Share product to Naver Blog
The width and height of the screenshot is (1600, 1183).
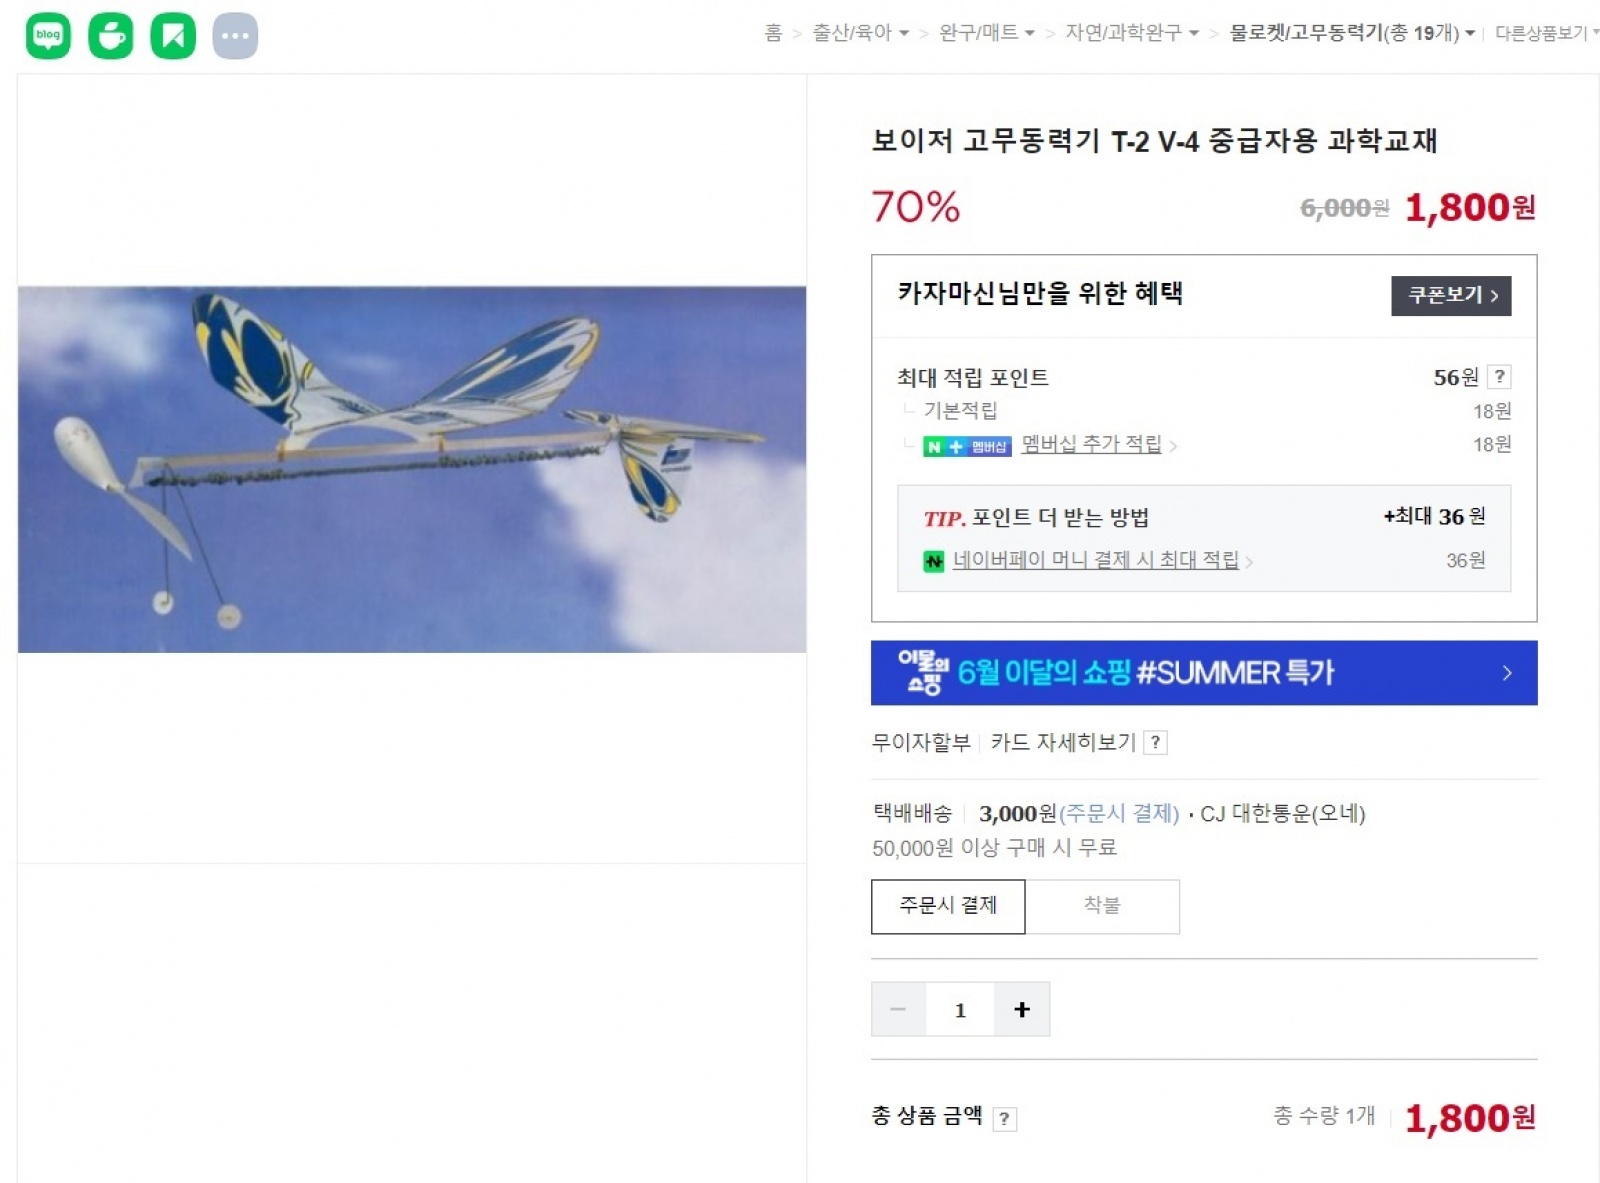coord(48,36)
